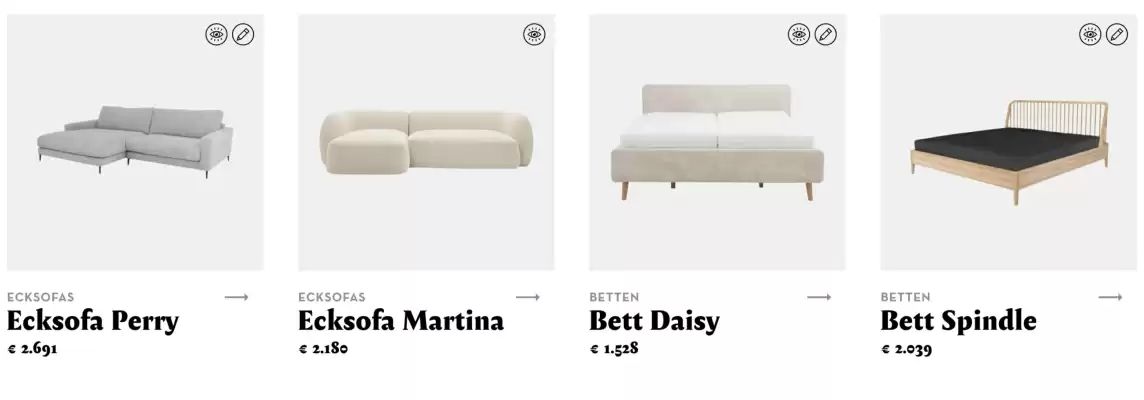Click the eye icon on Bett Daisy
The width and height of the screenshot is (1144, 400).
(799, 34)
